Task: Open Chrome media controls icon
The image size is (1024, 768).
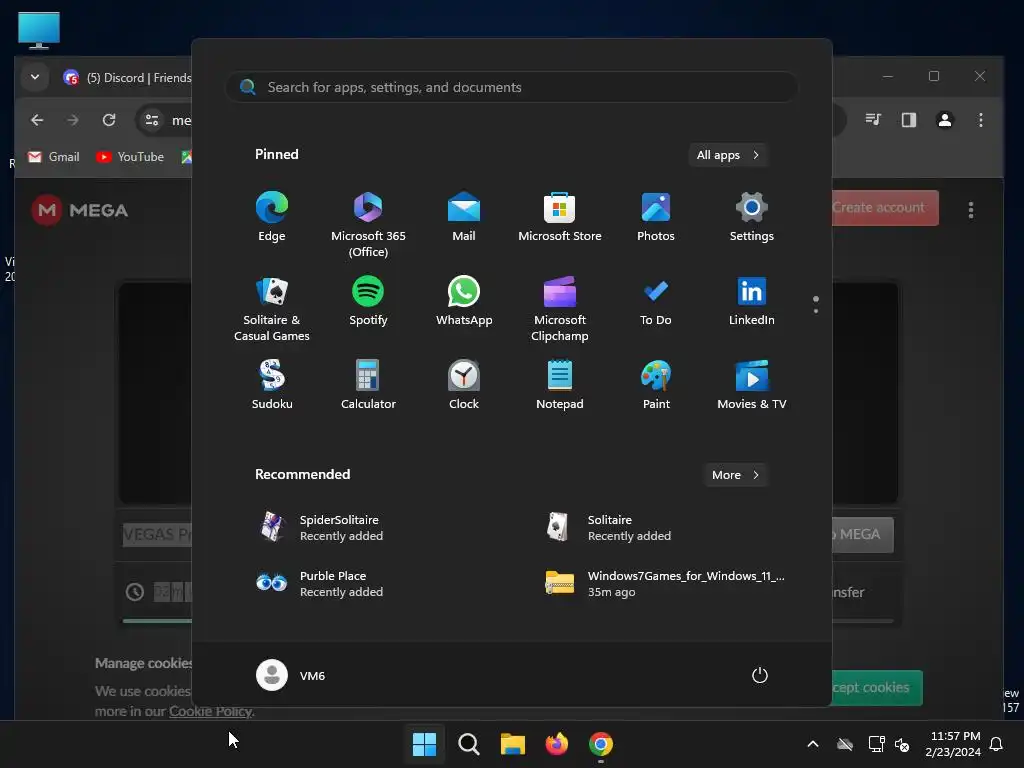Action: 873,120
